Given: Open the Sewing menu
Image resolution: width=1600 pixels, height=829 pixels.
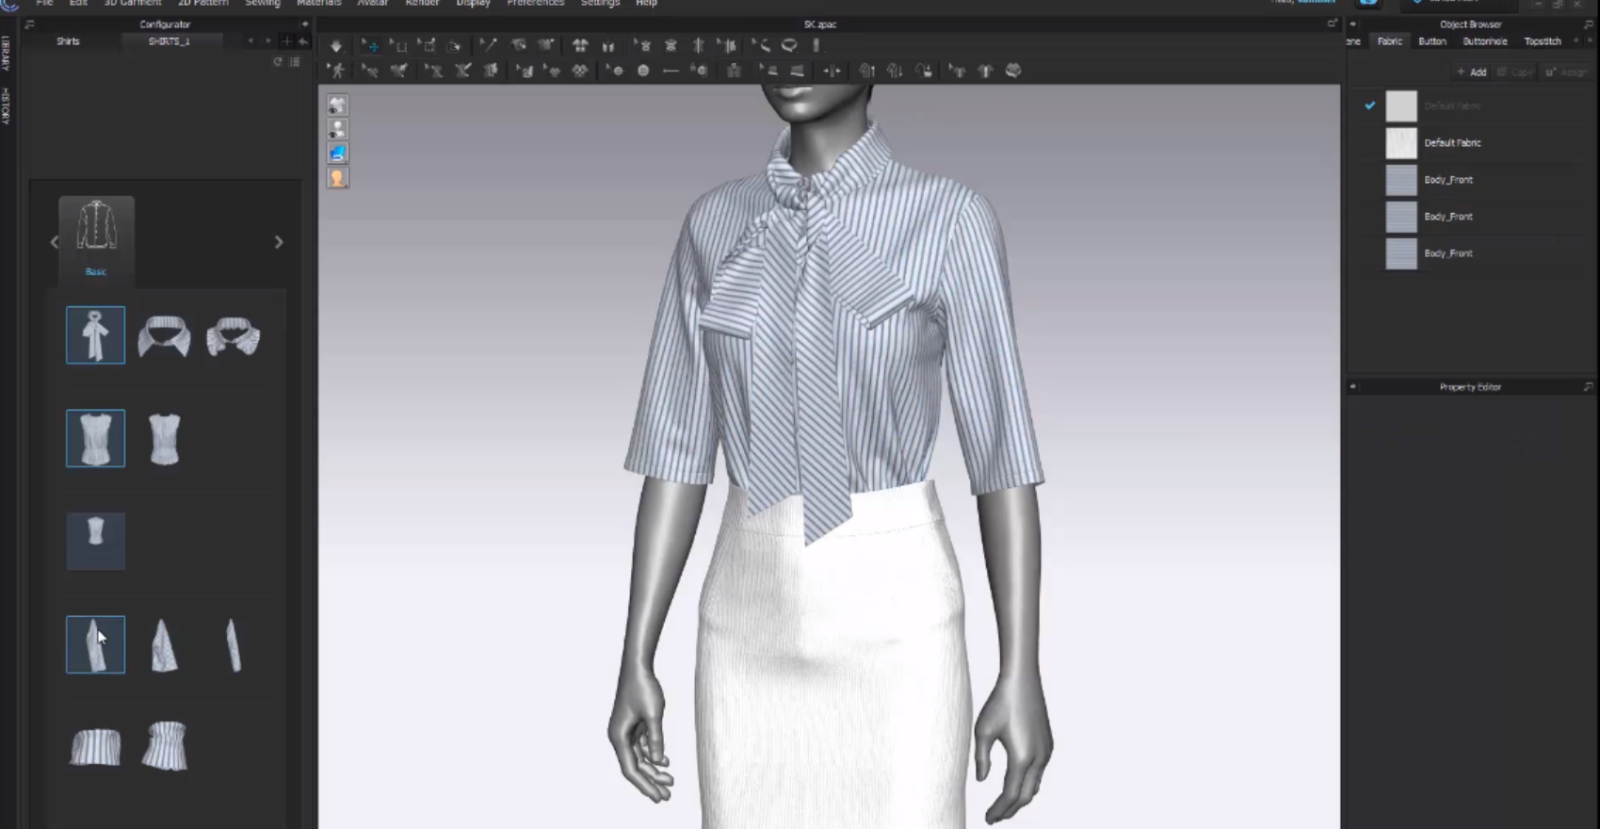Looking at the screenshot, I should pyautogui.click(x=263, y=3).
